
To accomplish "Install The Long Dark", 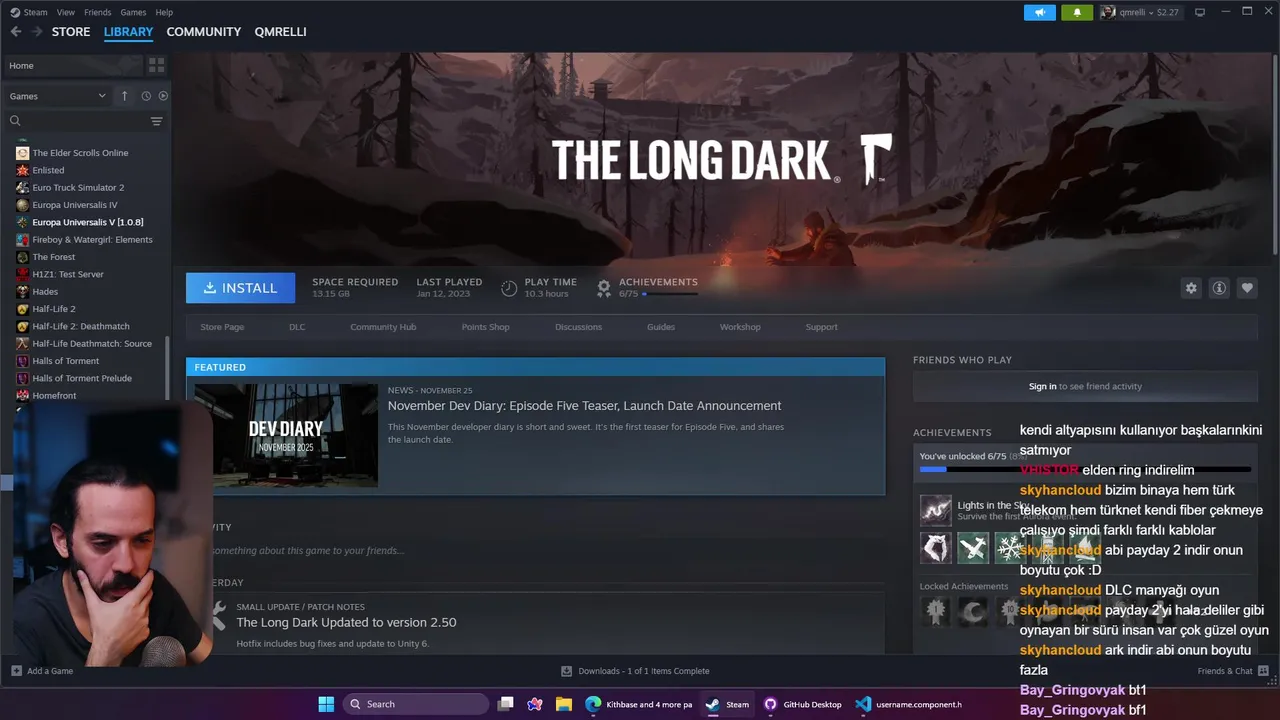I will [x=240, y=288].
